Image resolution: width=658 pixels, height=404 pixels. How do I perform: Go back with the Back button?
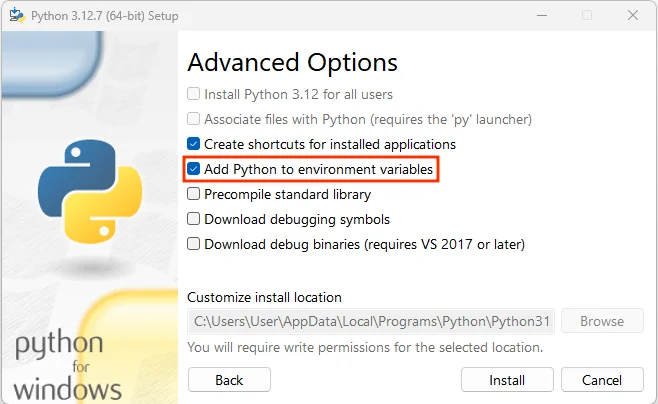(229, 380)
